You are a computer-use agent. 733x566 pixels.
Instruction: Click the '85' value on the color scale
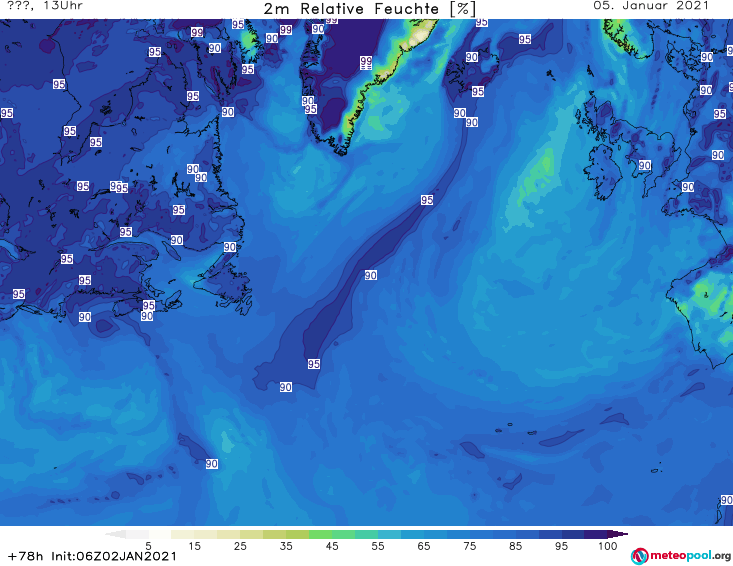516,546
